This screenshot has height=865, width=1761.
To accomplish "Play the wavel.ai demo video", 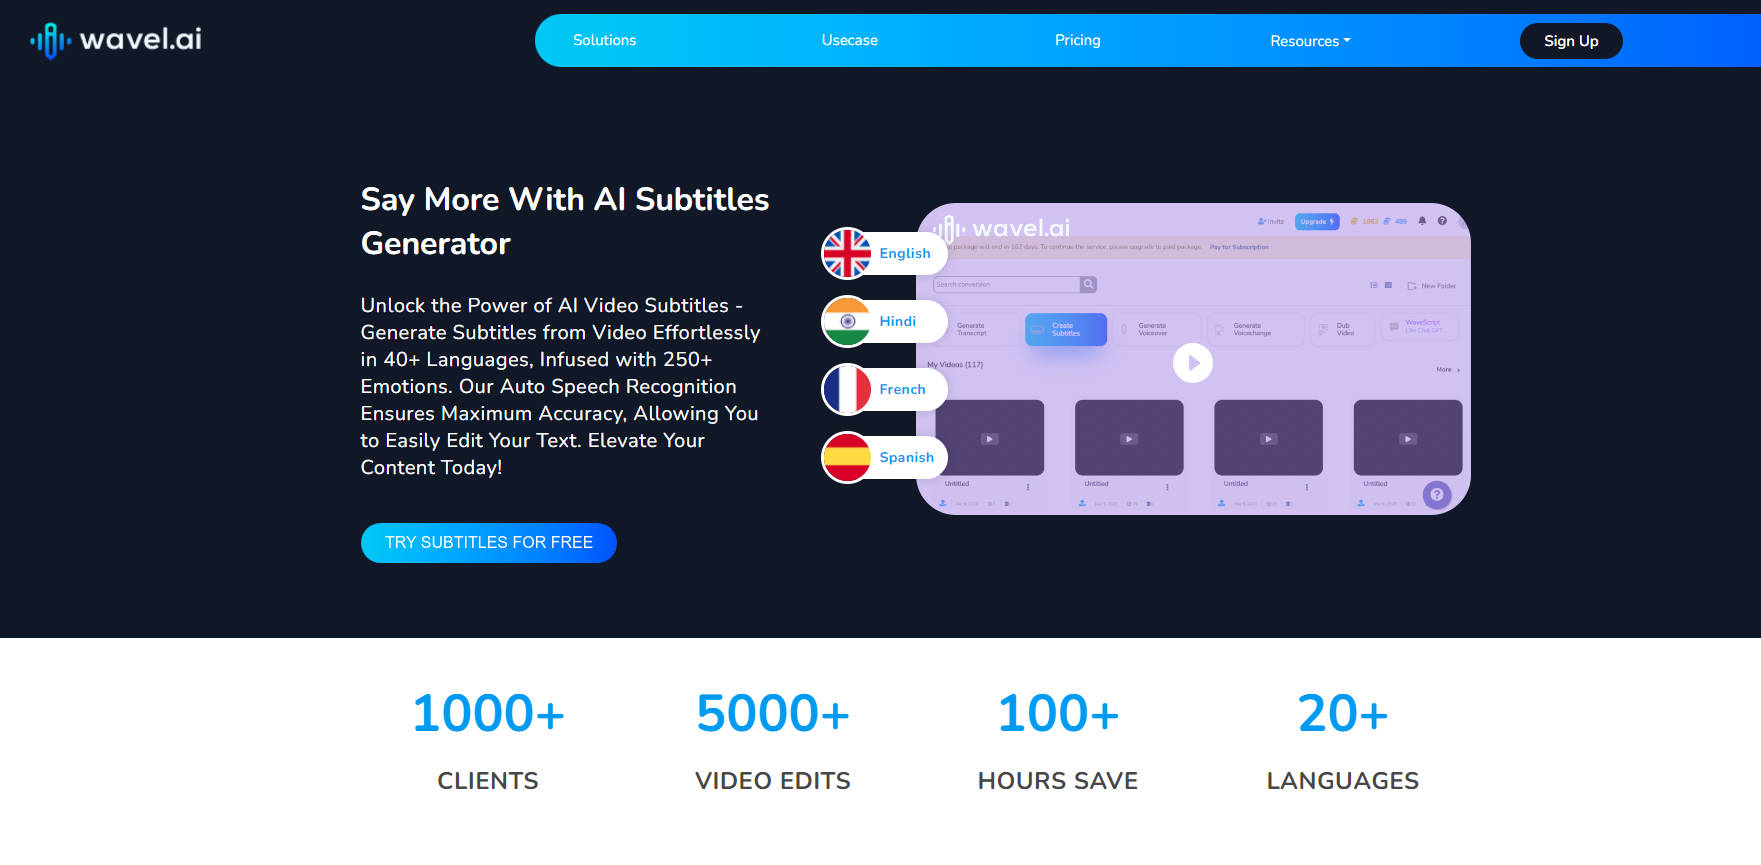I will coord(1193,363).
